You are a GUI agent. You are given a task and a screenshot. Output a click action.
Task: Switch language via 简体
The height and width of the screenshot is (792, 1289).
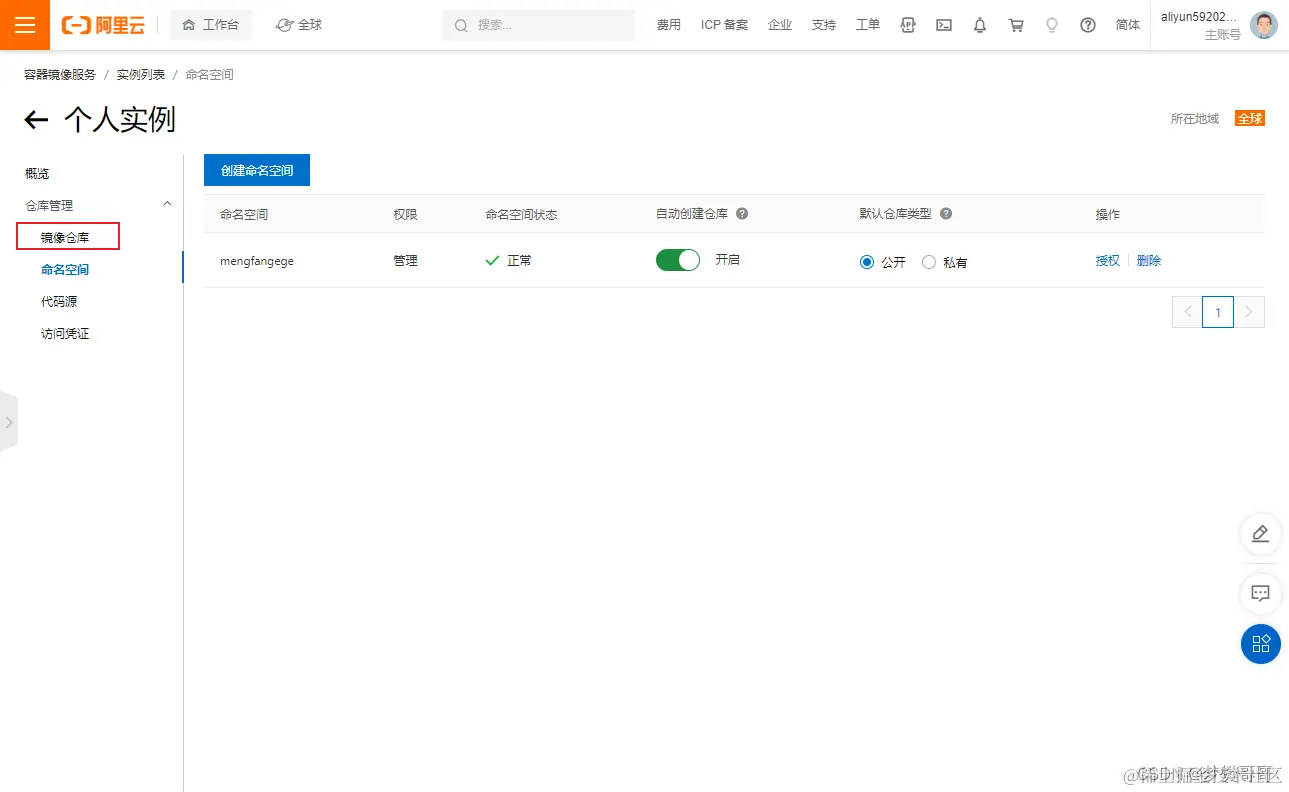pyautogui.click(x=1128, y=25)
